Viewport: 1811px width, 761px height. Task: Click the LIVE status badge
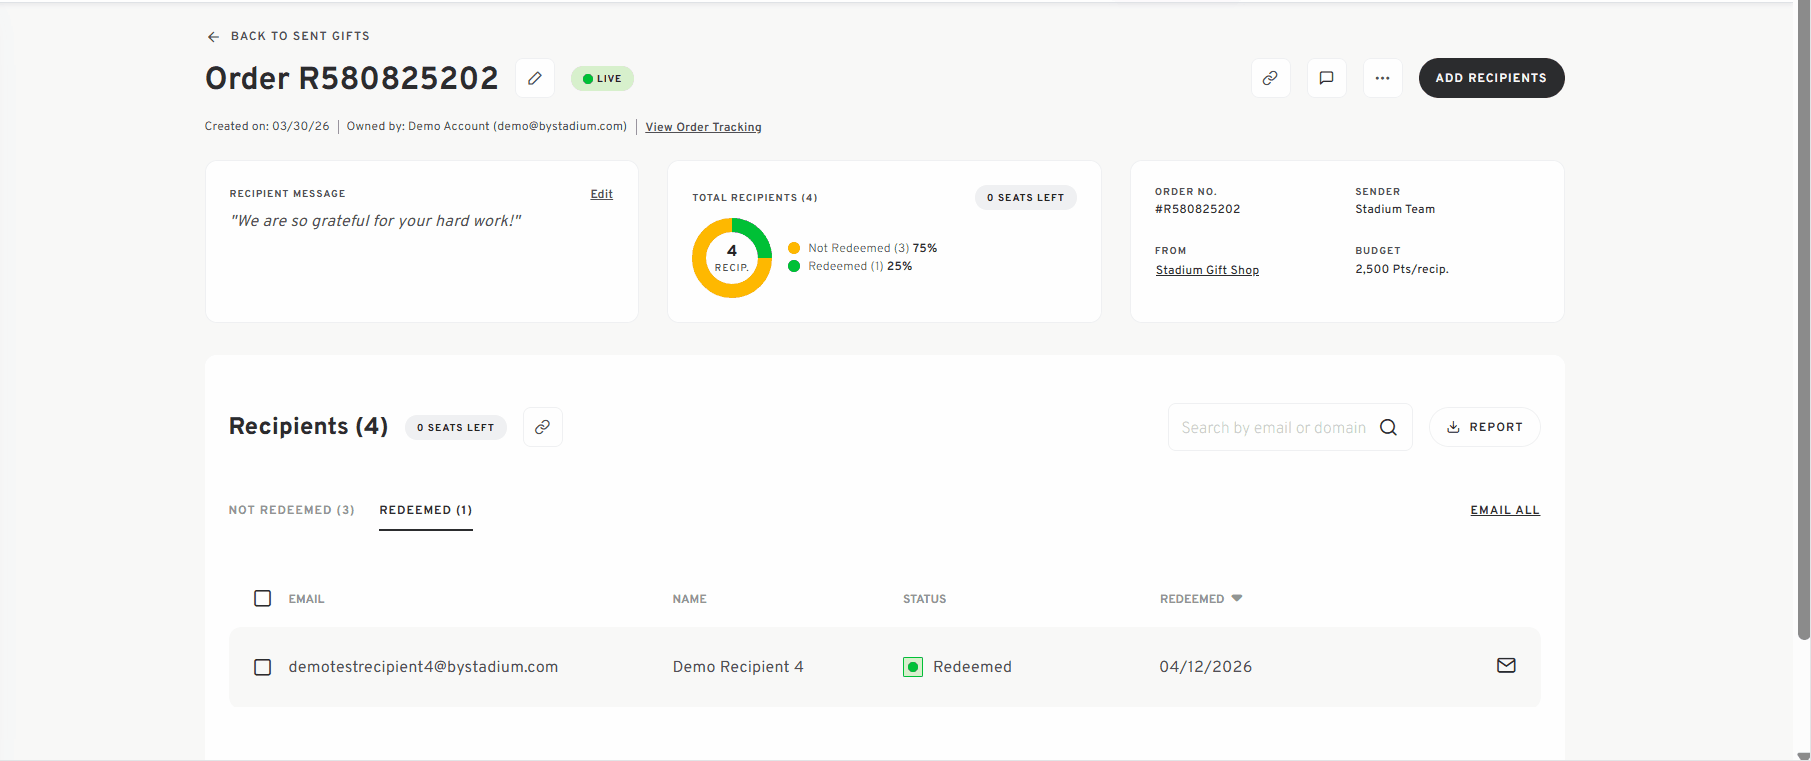602,78
